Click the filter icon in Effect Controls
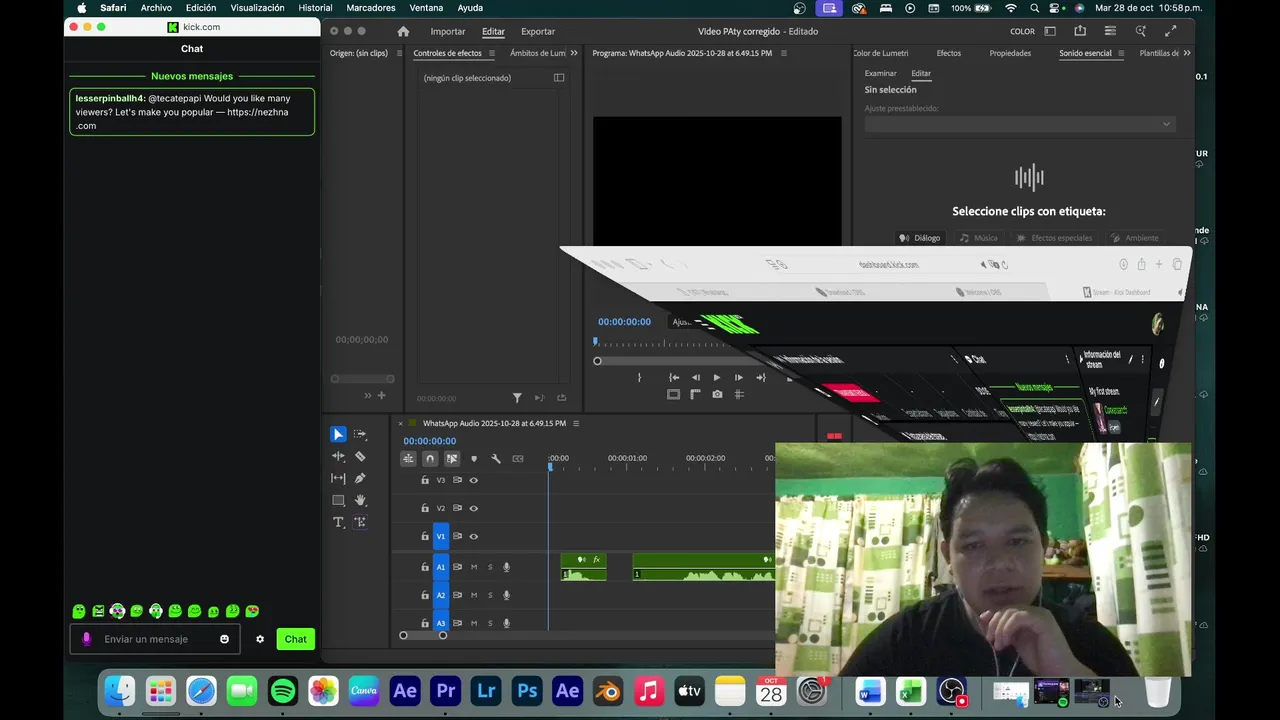This screenshot has width=1280, height=720. click(x=517, y=398)
